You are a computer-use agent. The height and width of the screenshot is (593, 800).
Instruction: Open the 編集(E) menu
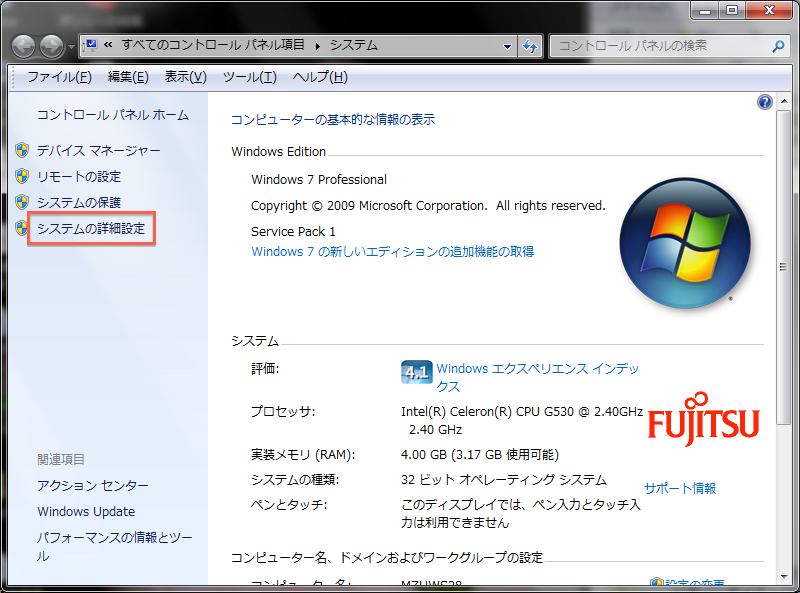tap(128, 77)
